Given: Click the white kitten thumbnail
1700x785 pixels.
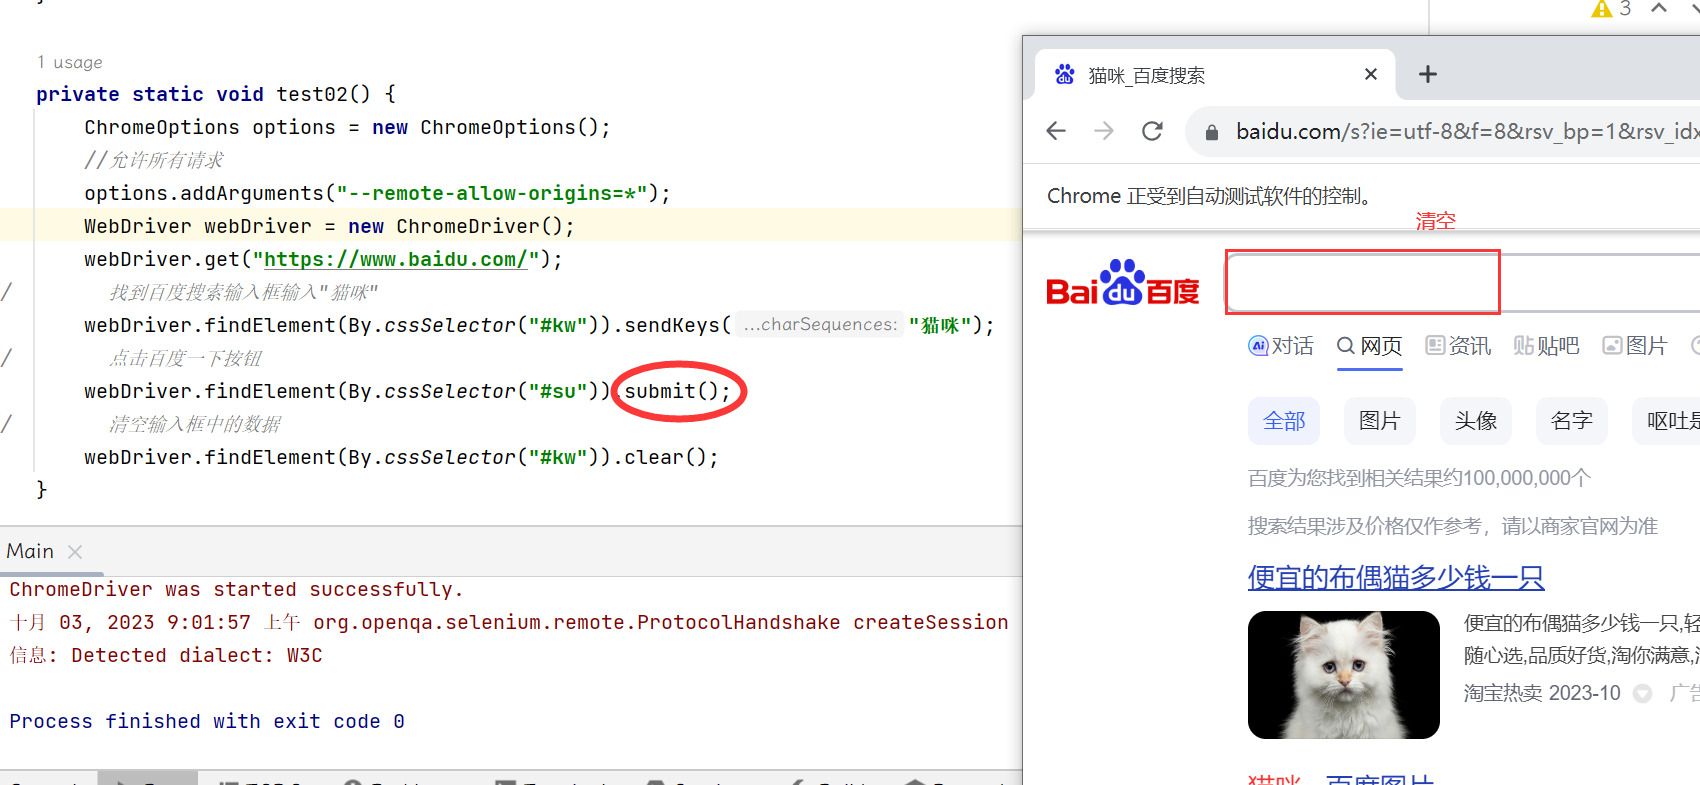Looking at the screenshot, I should click(1344, 675).
